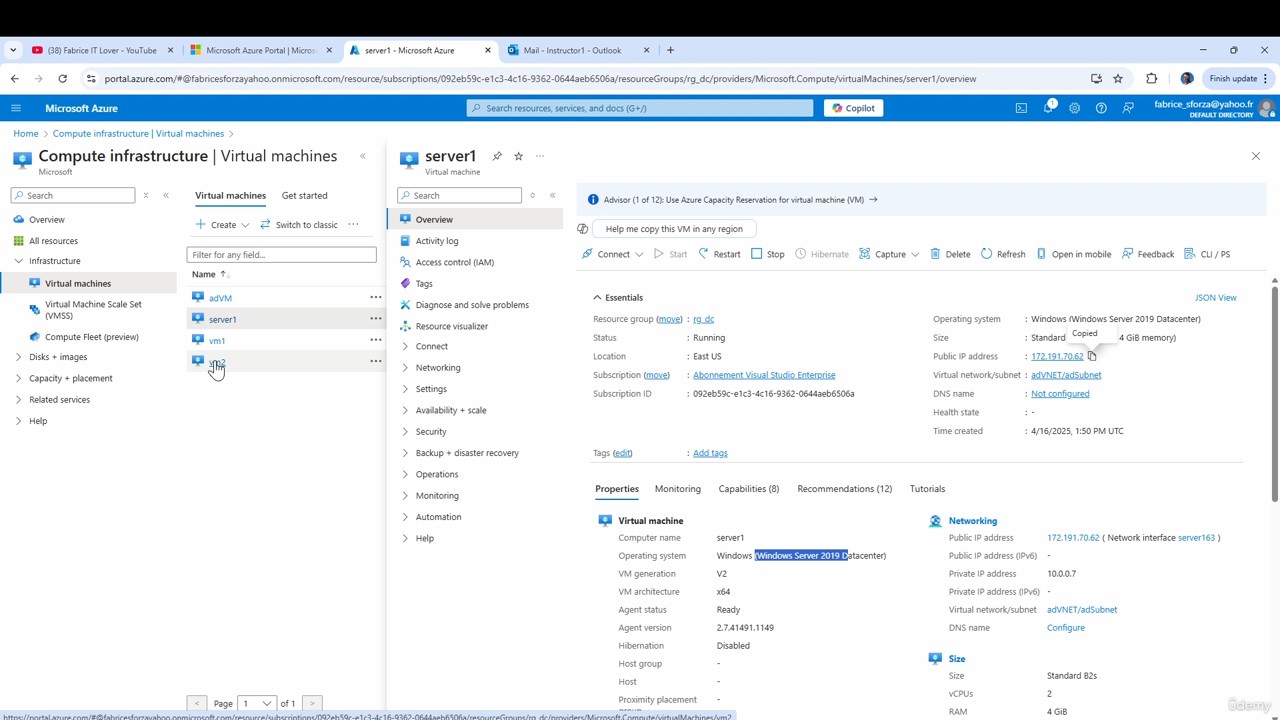Screen dimensions: 1280x720
Task: Open the notifications bell
Action: [1048, 108]
